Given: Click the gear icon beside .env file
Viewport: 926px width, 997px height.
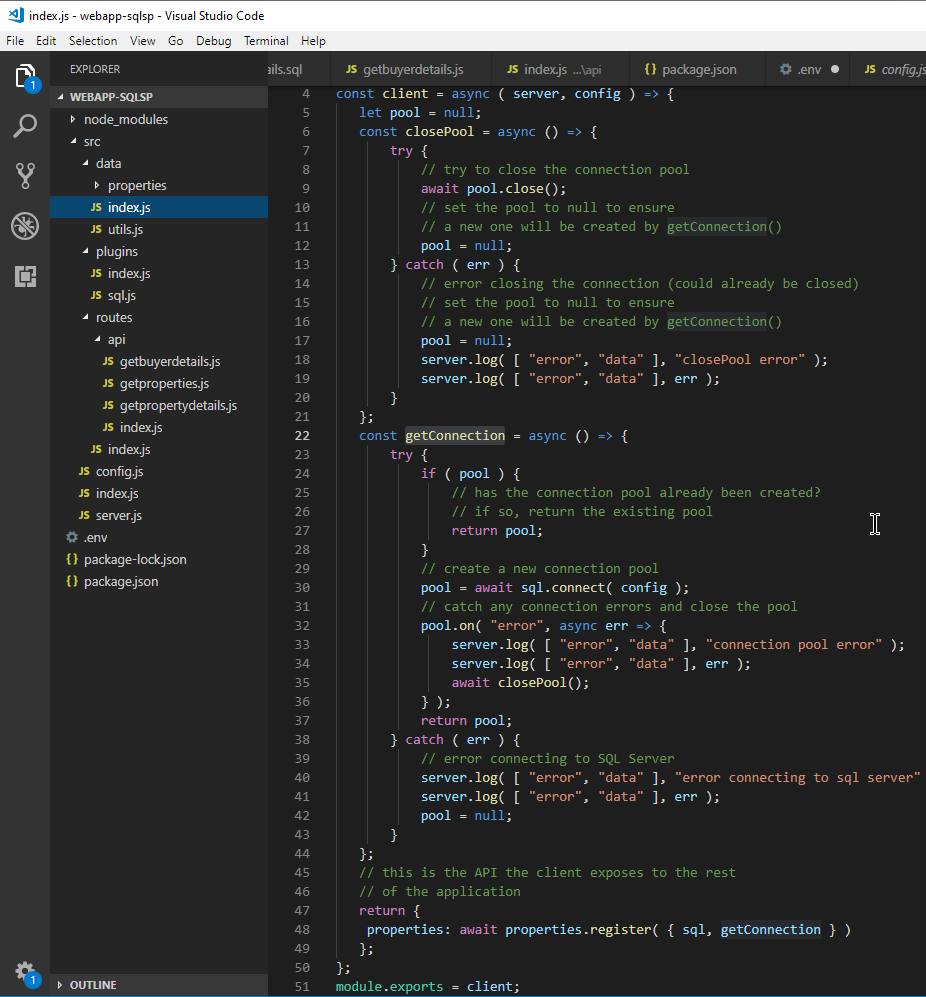Looking at the screenshot, I should [x=71, y=537].
